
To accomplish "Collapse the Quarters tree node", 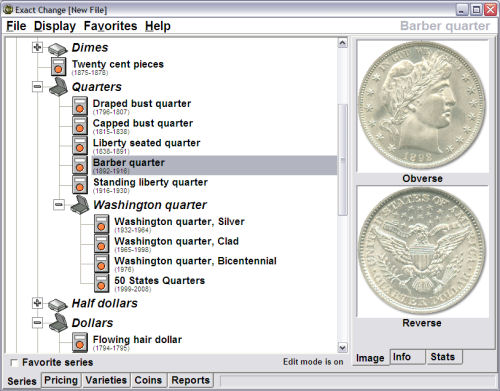I will click(x=37, y=87).
